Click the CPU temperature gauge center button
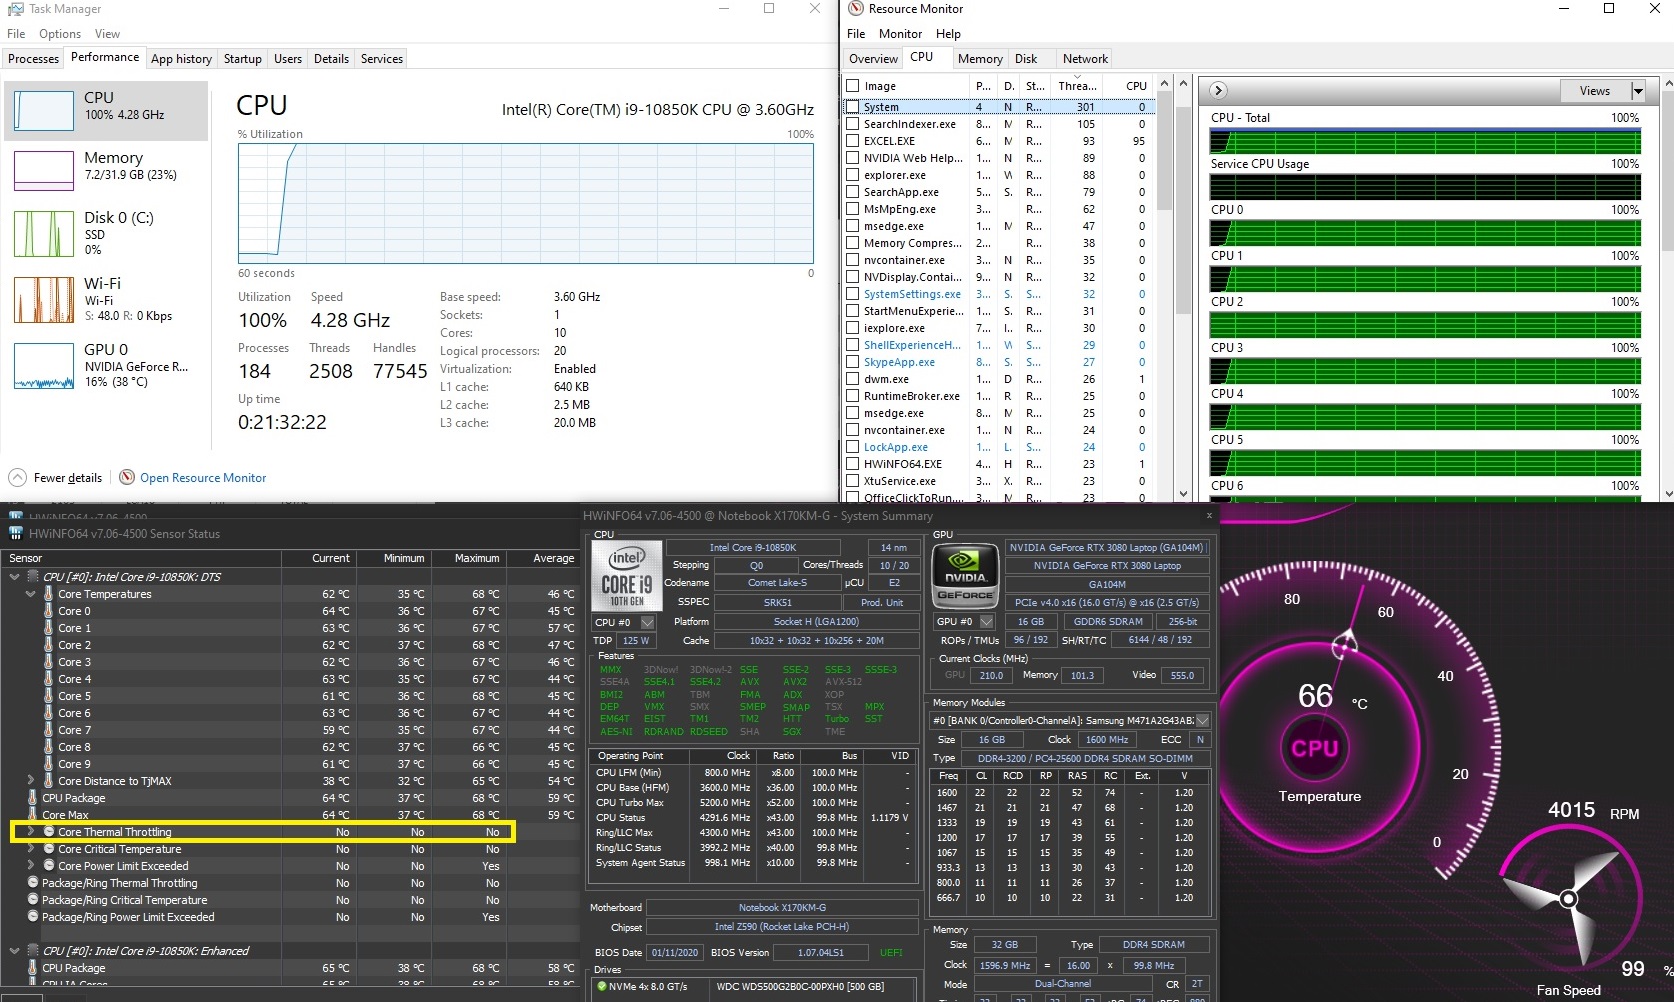Screen dimensions: 1674x1002 [1314, 748]
